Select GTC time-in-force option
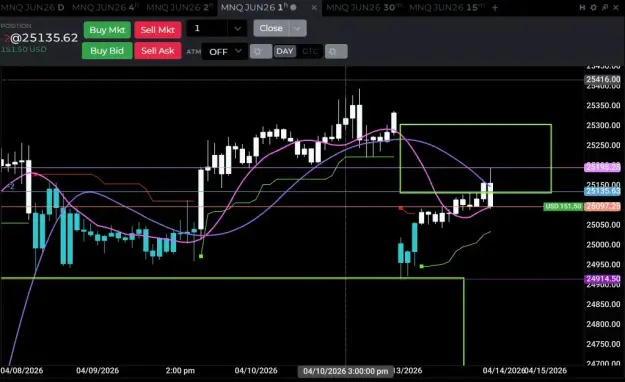This screenshot has width=625, height=382. (x=310, y=51)
